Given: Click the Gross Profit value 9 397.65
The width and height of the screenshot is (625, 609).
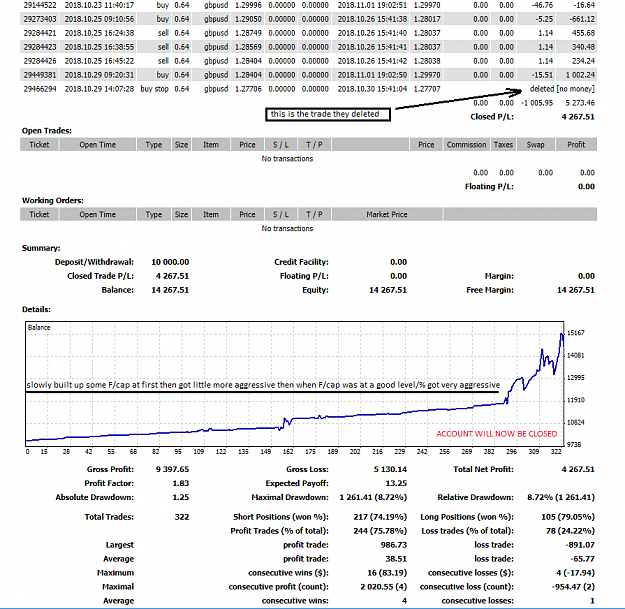Looking at the screenshot, I should 172,470.
